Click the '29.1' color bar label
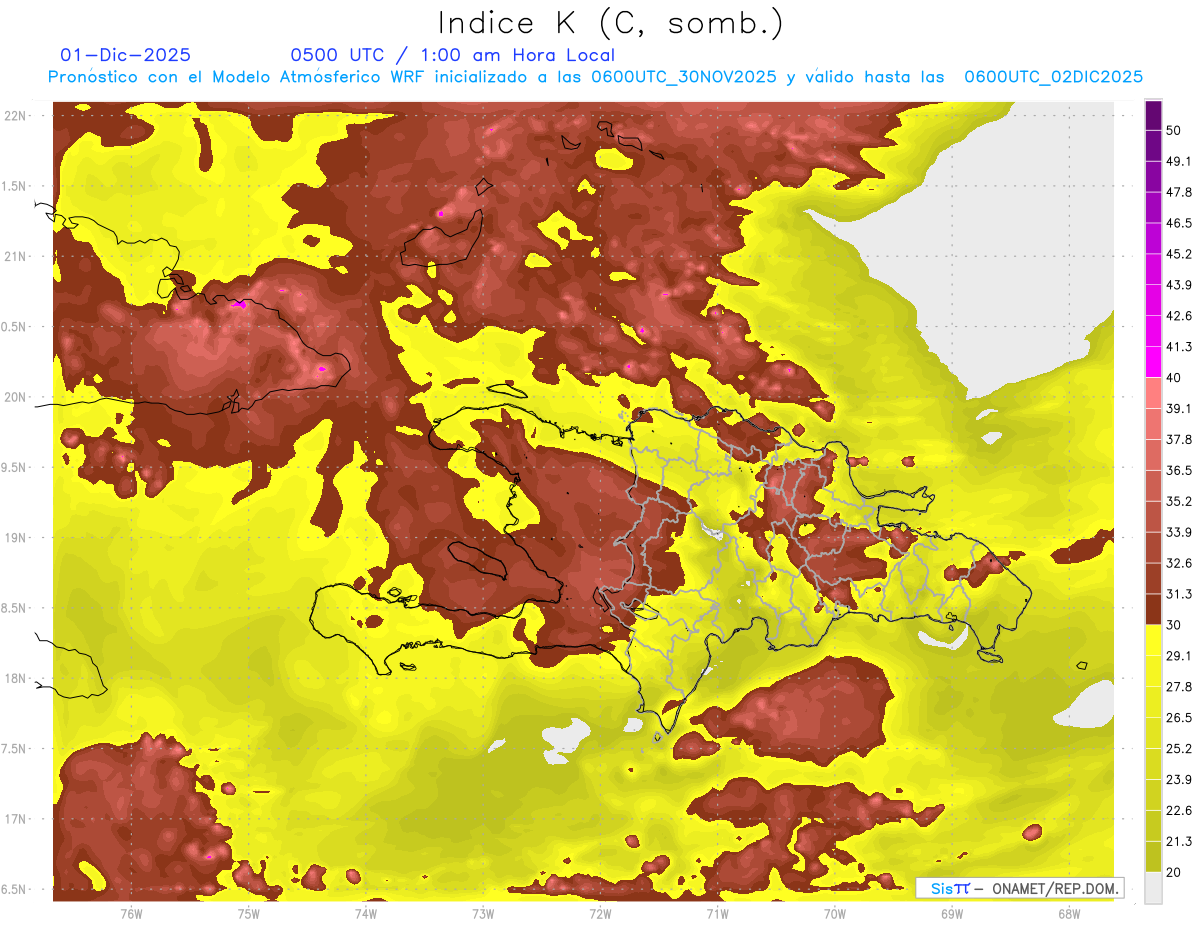The width and height of the screenshot is (1200, 927). point(1179,656)
